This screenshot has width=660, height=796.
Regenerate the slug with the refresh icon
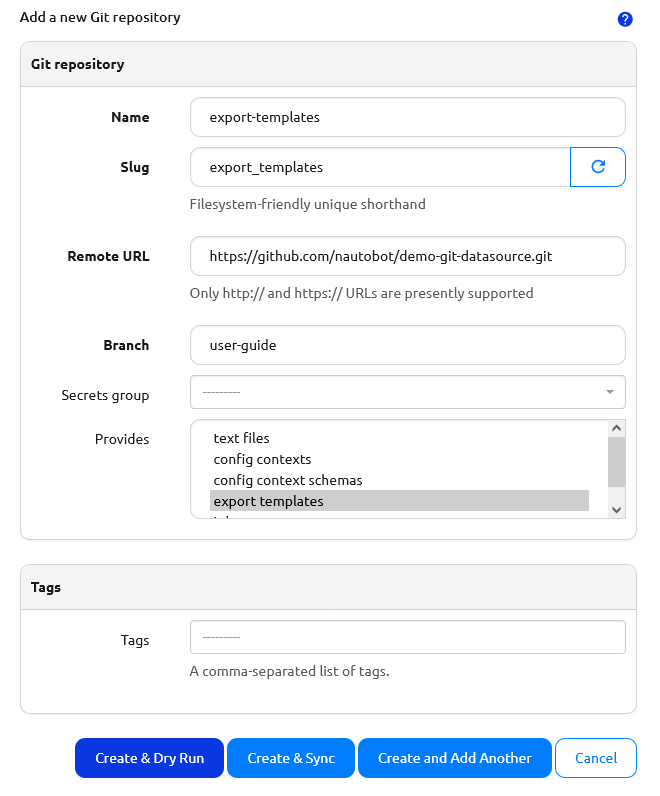coord(598,167)
